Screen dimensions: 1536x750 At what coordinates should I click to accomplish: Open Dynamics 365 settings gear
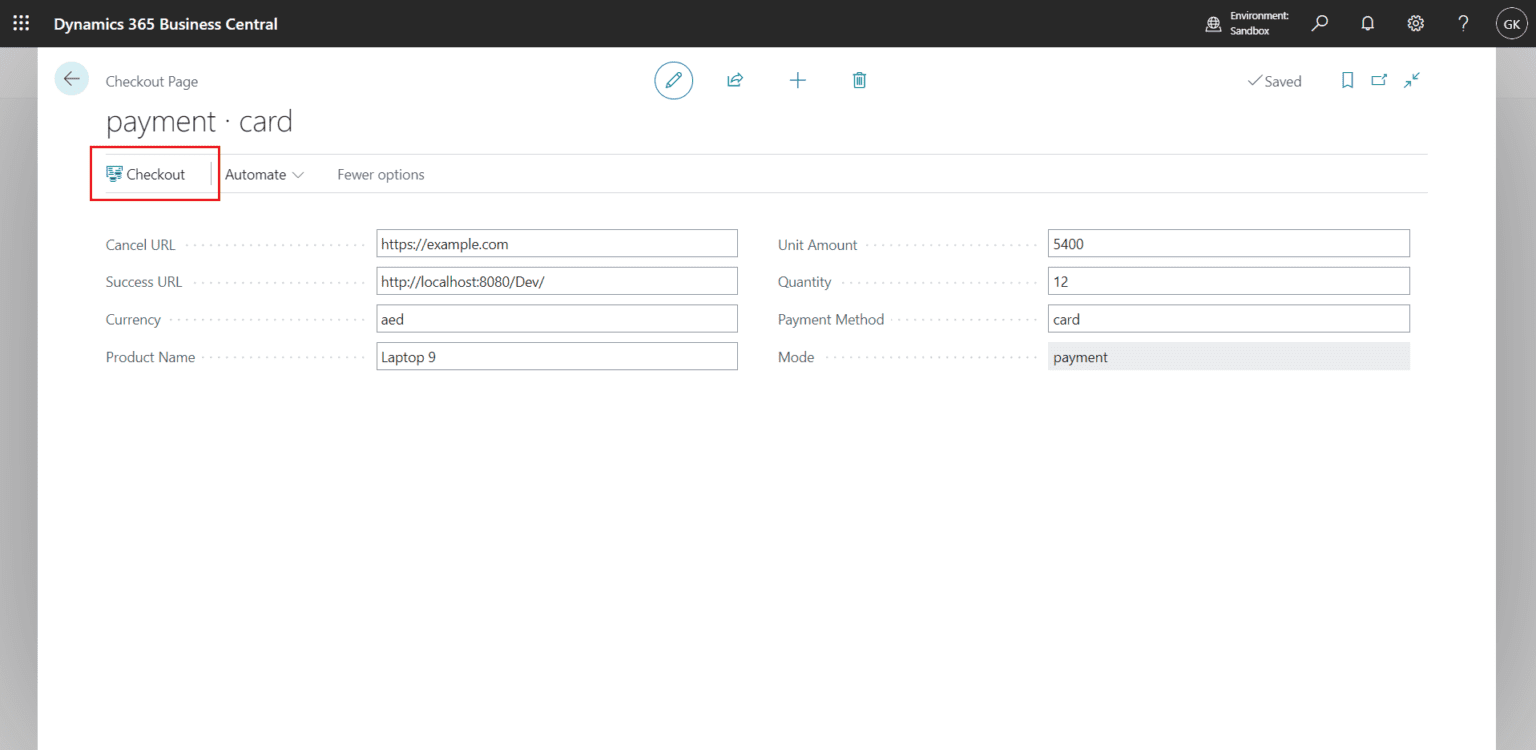pyautogui.click(x=1415, y=22)
